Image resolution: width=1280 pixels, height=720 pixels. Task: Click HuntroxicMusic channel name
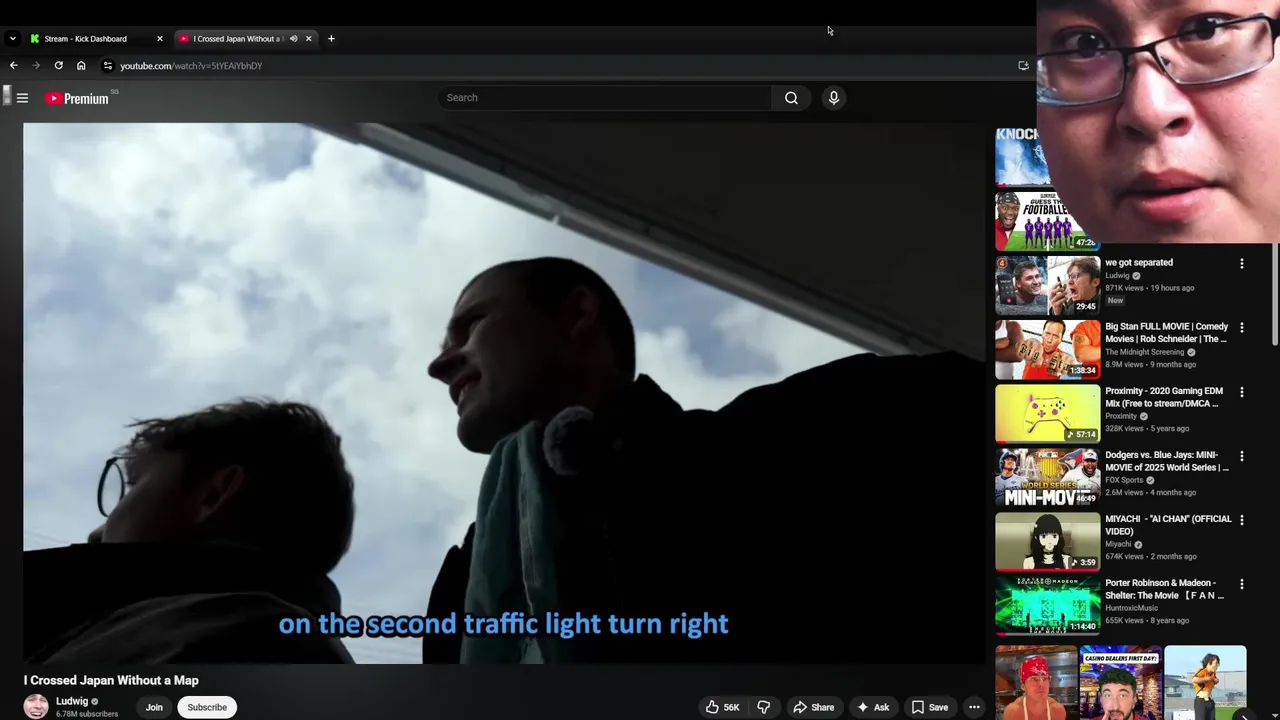click(x=1132, y=608)
